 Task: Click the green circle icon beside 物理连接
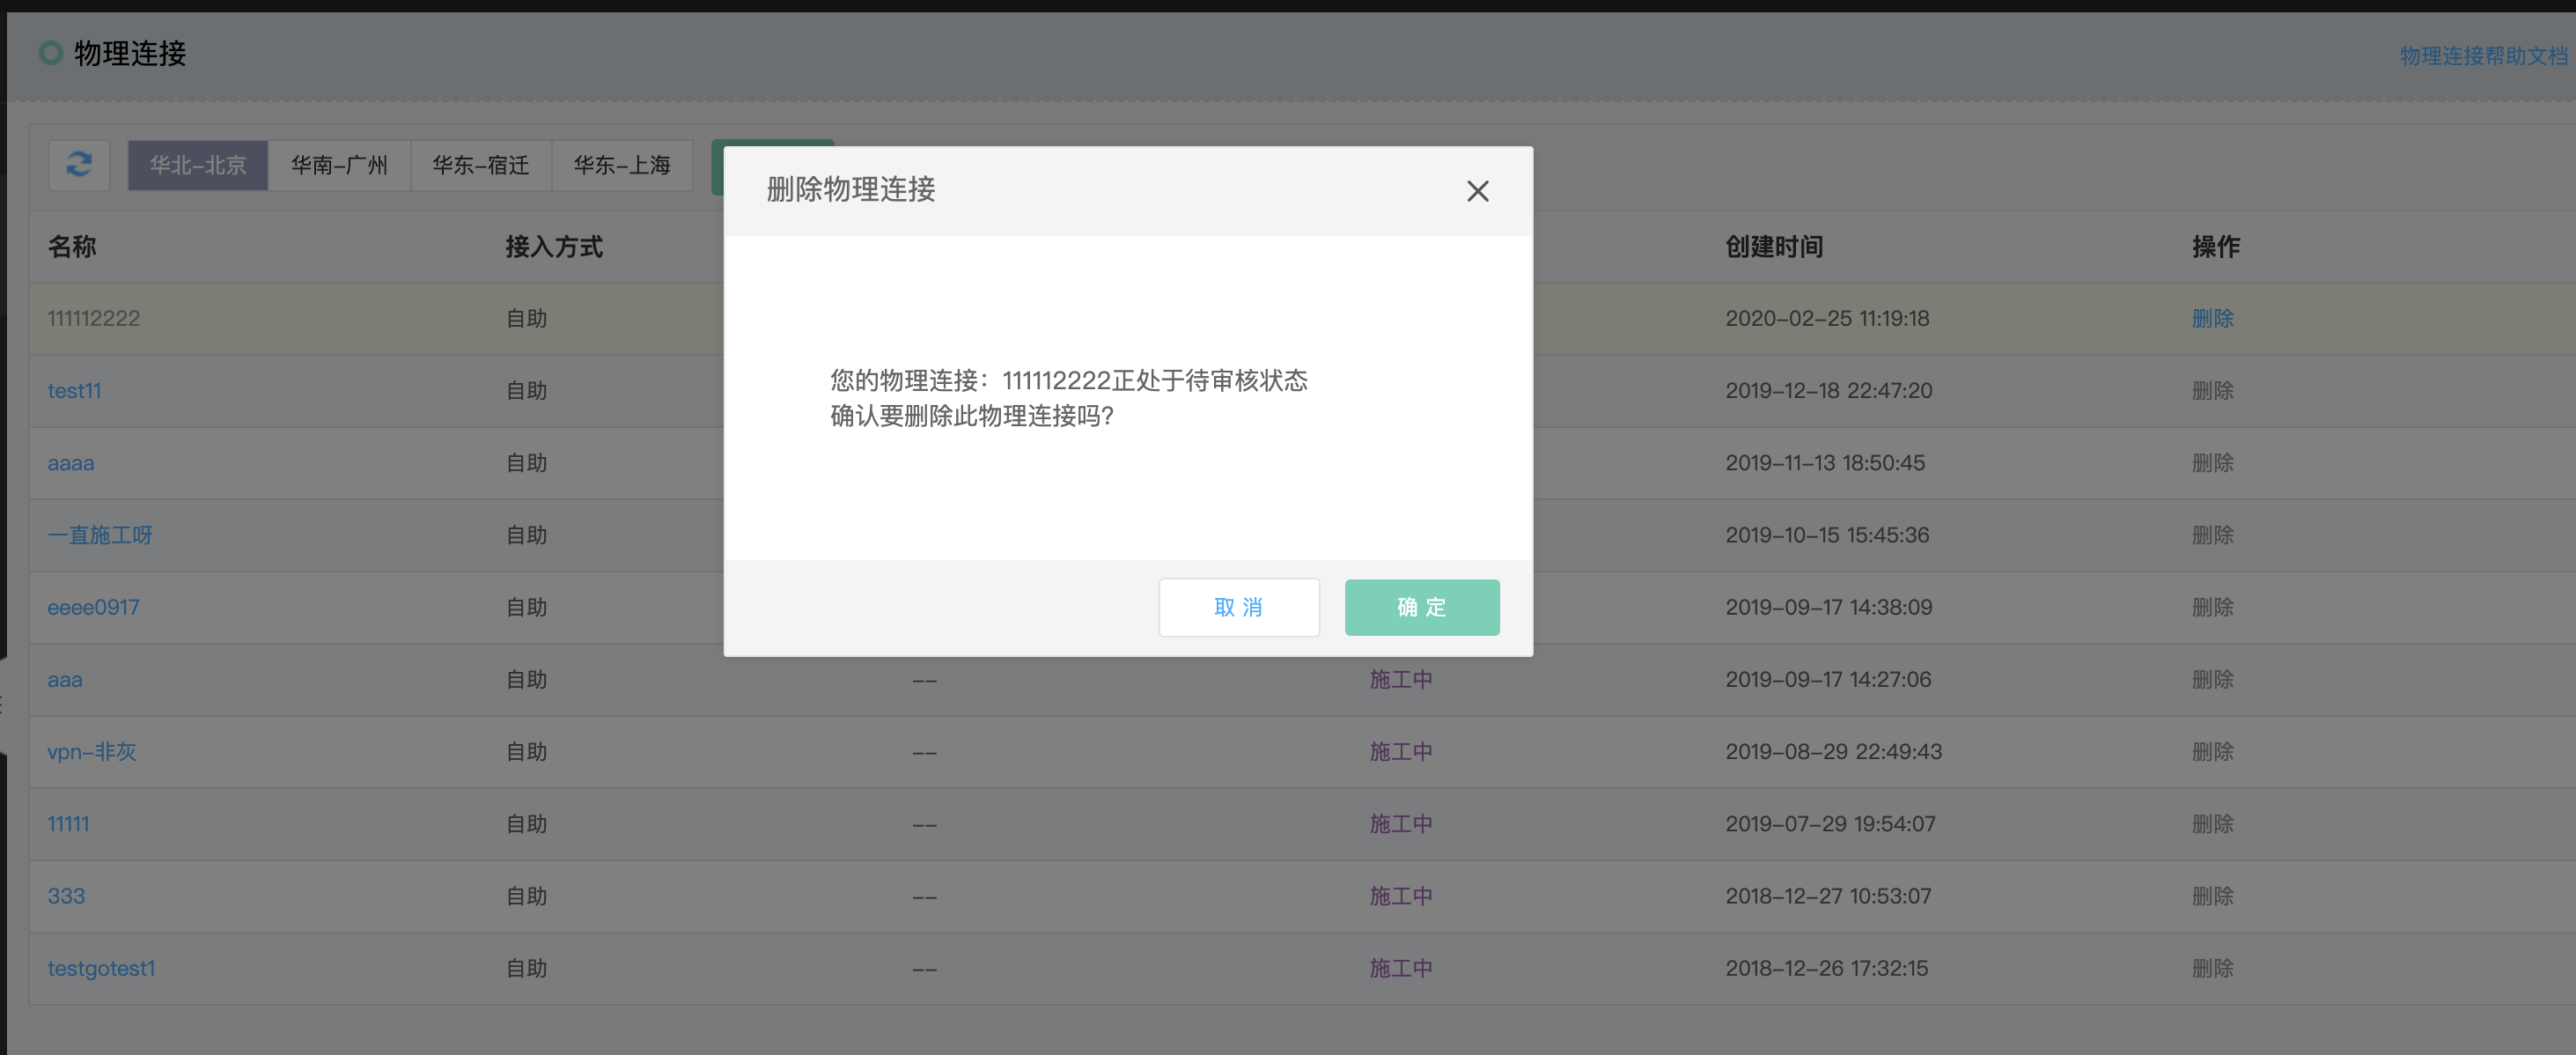[50, 53]
